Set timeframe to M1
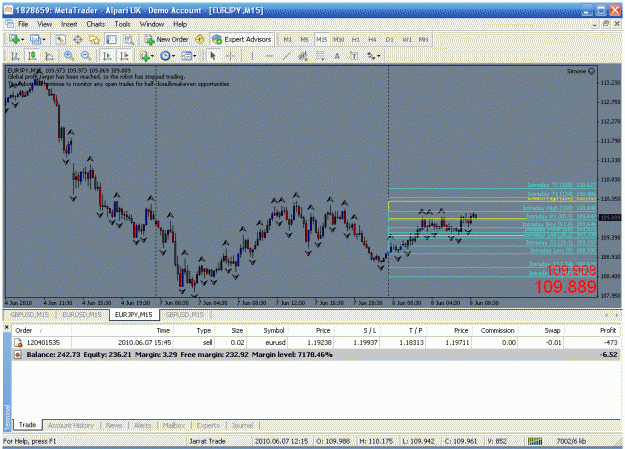The height and width of the screenshot is (449, 625). [287, 39]
